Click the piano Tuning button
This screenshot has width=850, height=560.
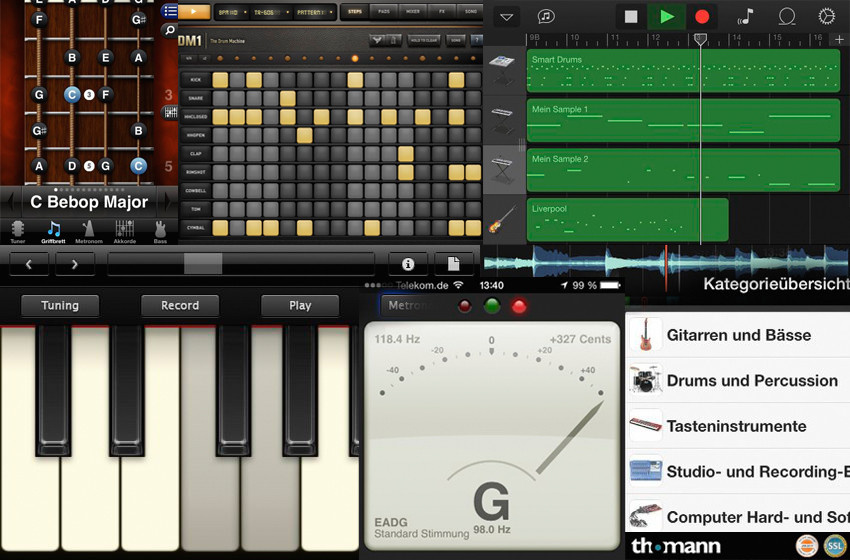point(60,306)
